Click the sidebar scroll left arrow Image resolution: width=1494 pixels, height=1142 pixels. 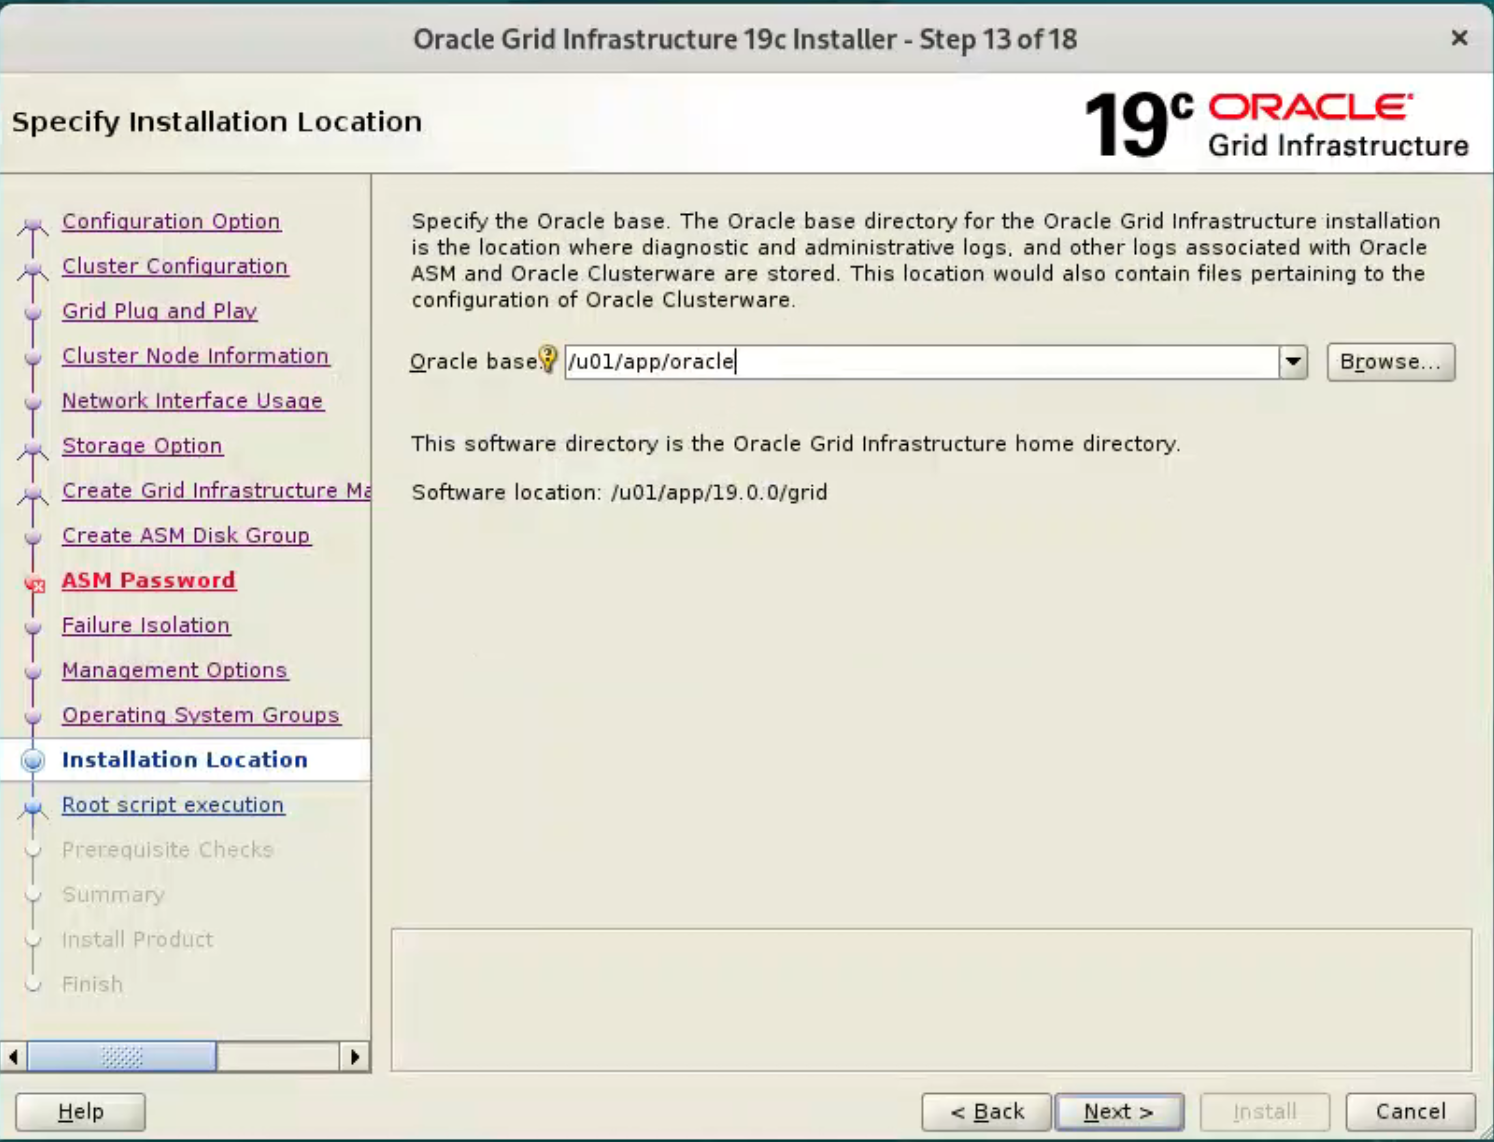pos(13,1057)
